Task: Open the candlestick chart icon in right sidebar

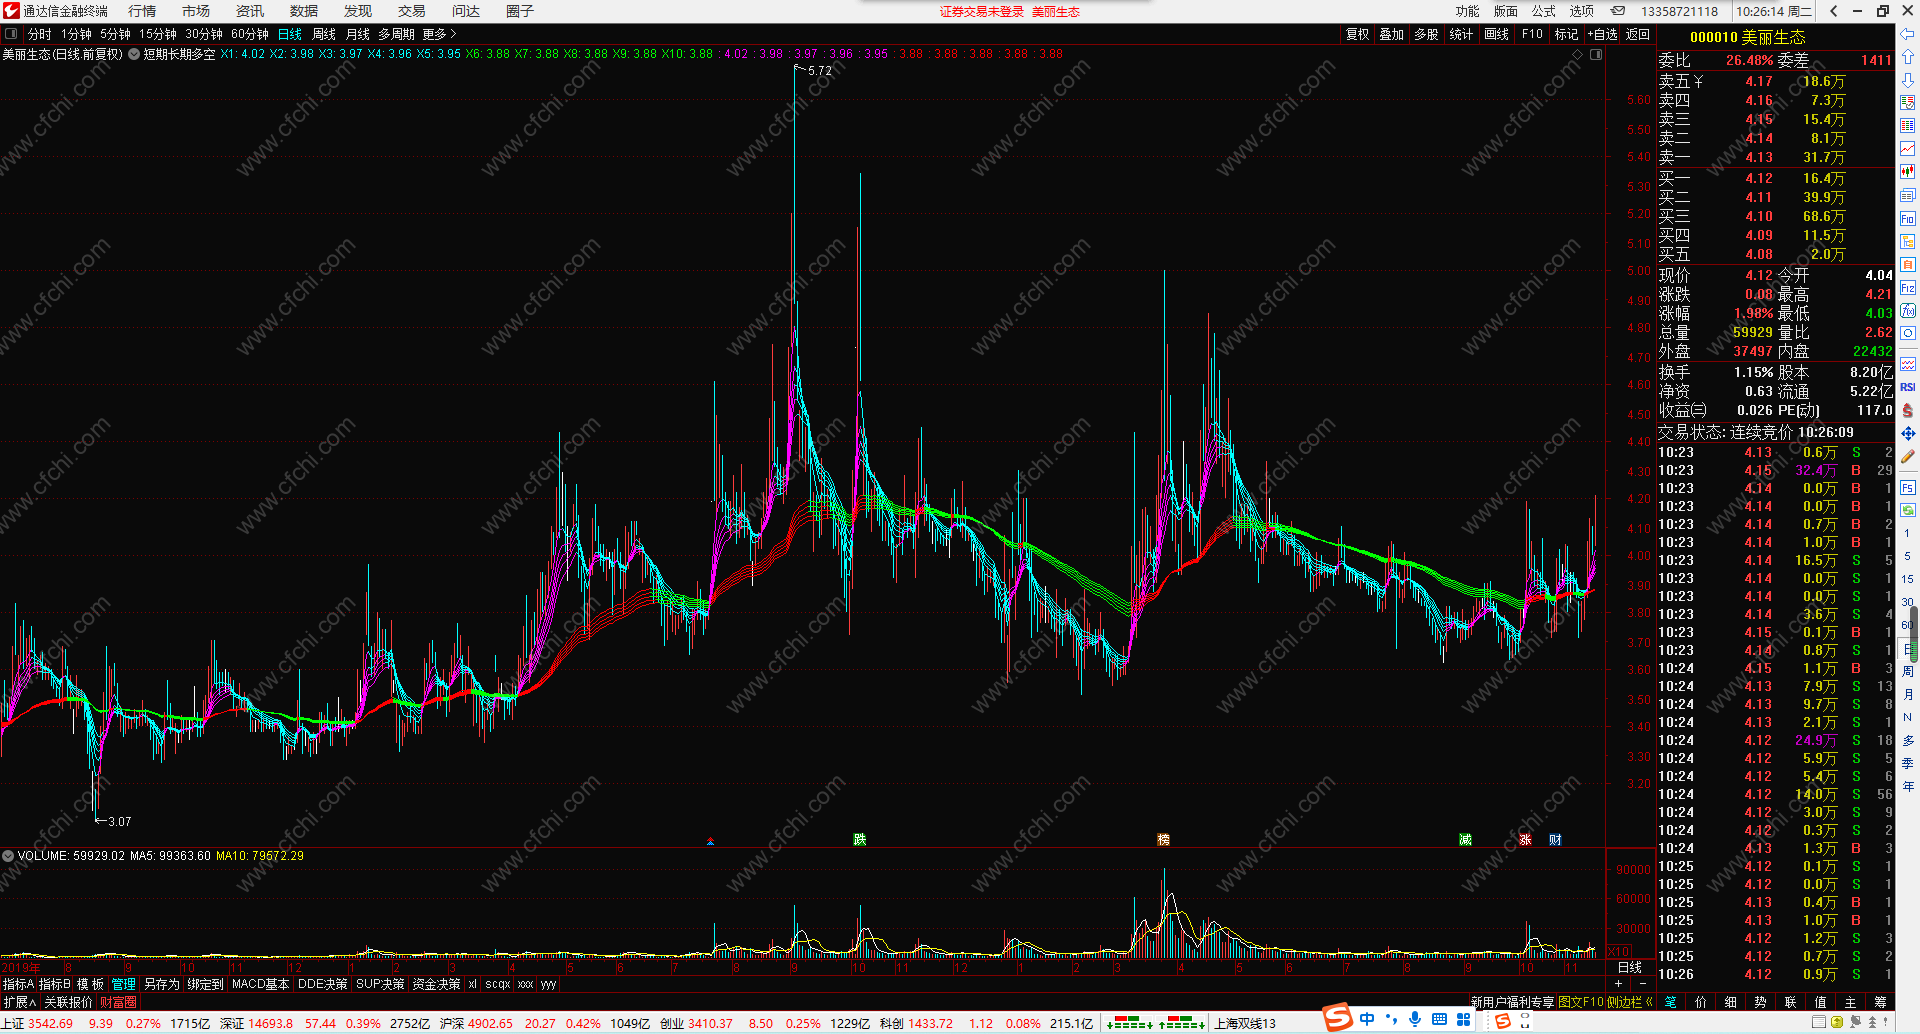Action: [x=1908, y=172]
